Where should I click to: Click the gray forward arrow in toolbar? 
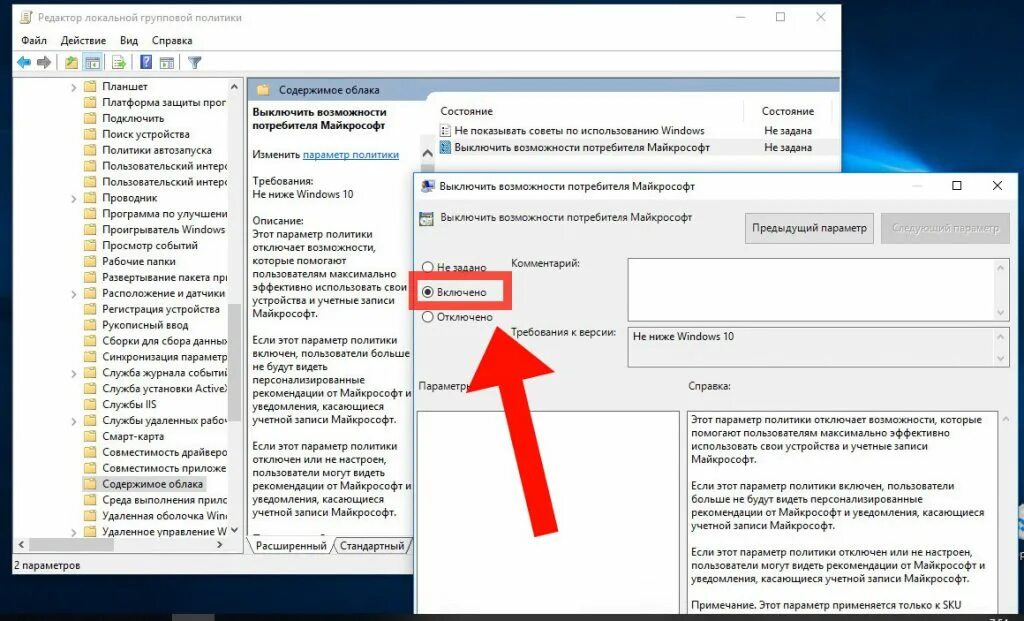coord(44,62)
